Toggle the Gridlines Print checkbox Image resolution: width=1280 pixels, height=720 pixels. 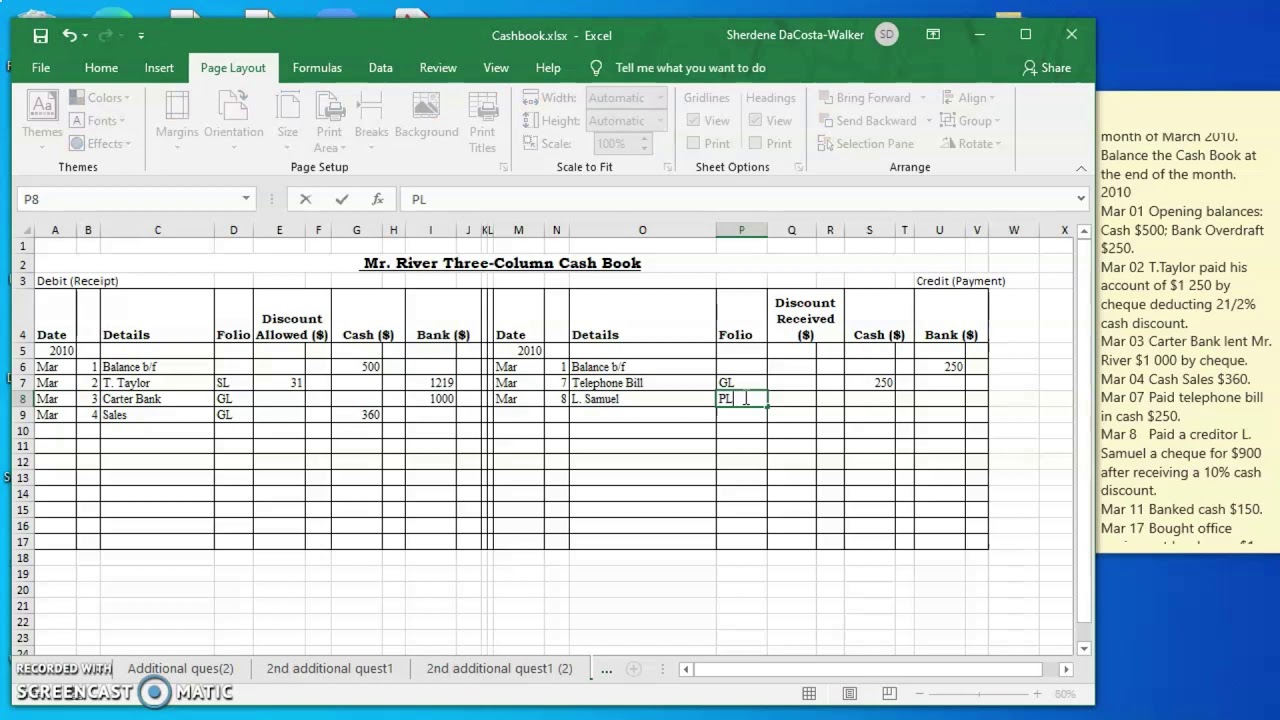[693, 144]
